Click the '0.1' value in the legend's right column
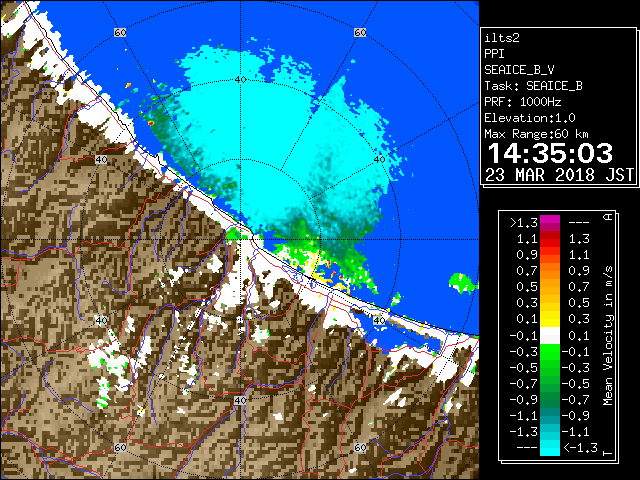 point(579,336)
